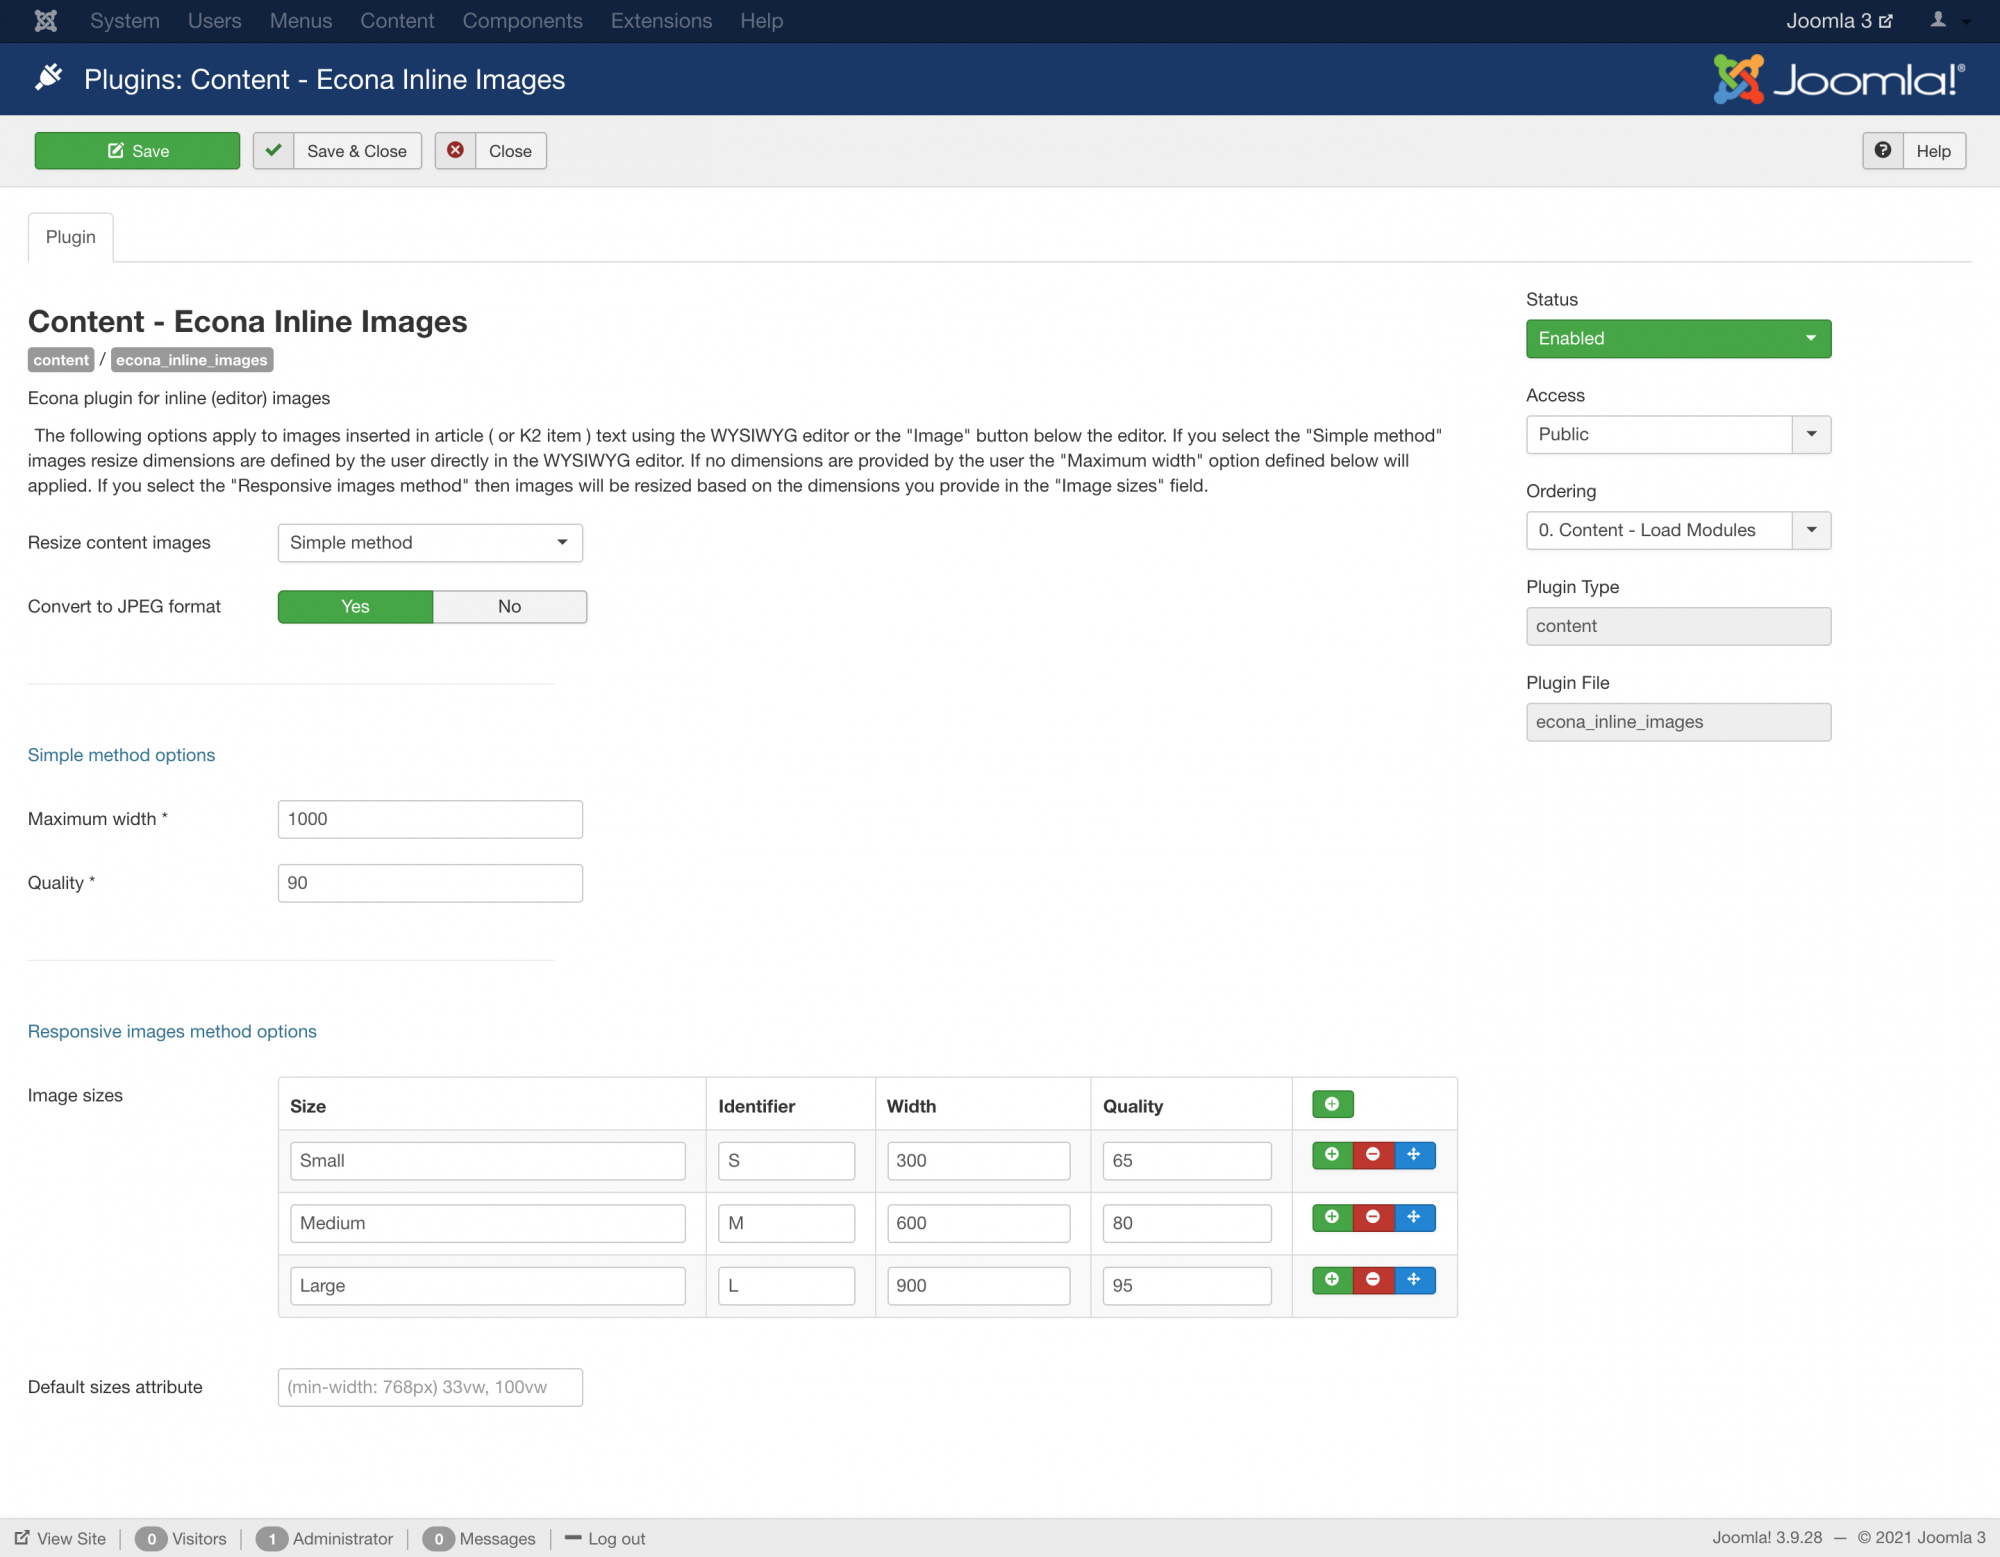Open the Access Public dropdown
This screenshot has width=2000, height=1557.
coord(1678,434)
